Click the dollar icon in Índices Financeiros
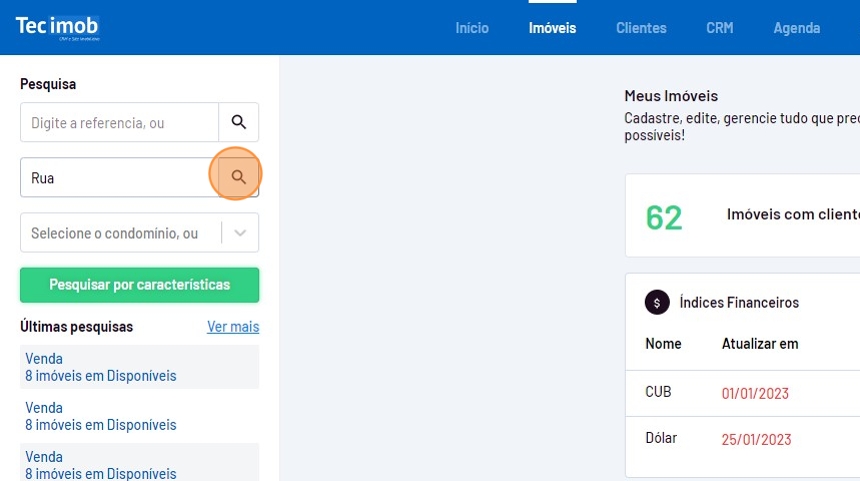The height and width of the screenshot is (481, 860). tap(657, 302)
